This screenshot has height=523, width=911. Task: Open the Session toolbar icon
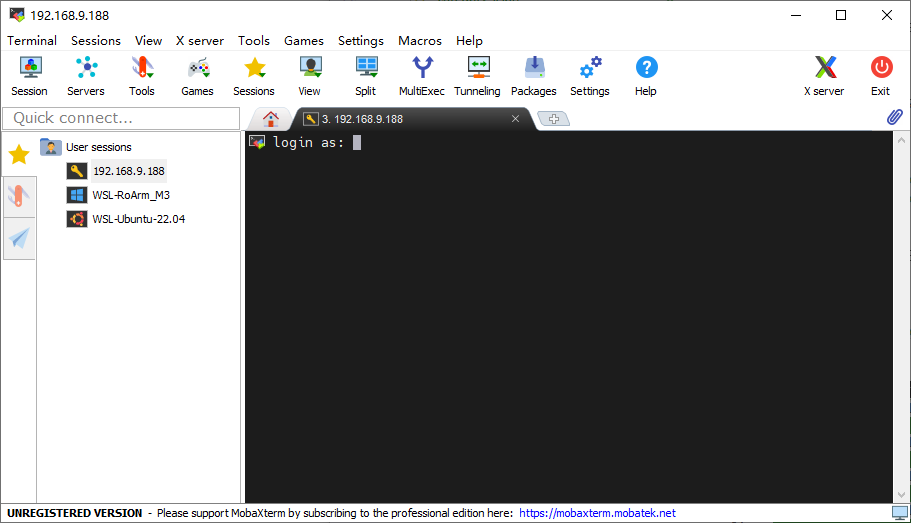30,76
